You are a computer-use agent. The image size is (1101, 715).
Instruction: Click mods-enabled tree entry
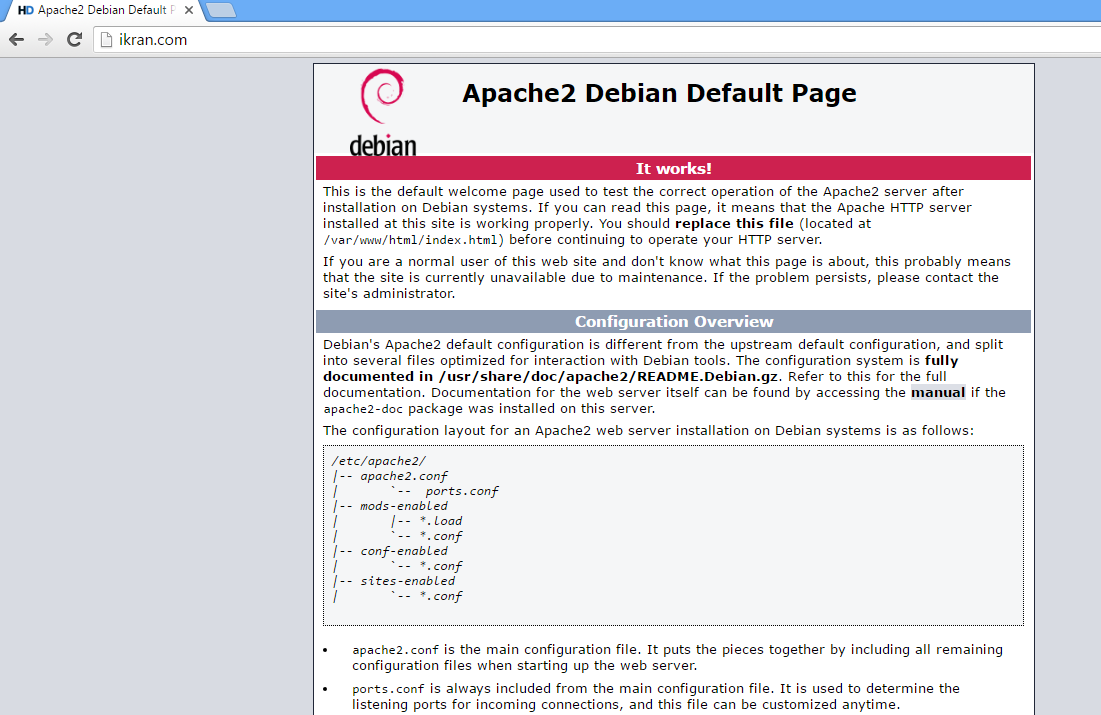pos(404,506)
